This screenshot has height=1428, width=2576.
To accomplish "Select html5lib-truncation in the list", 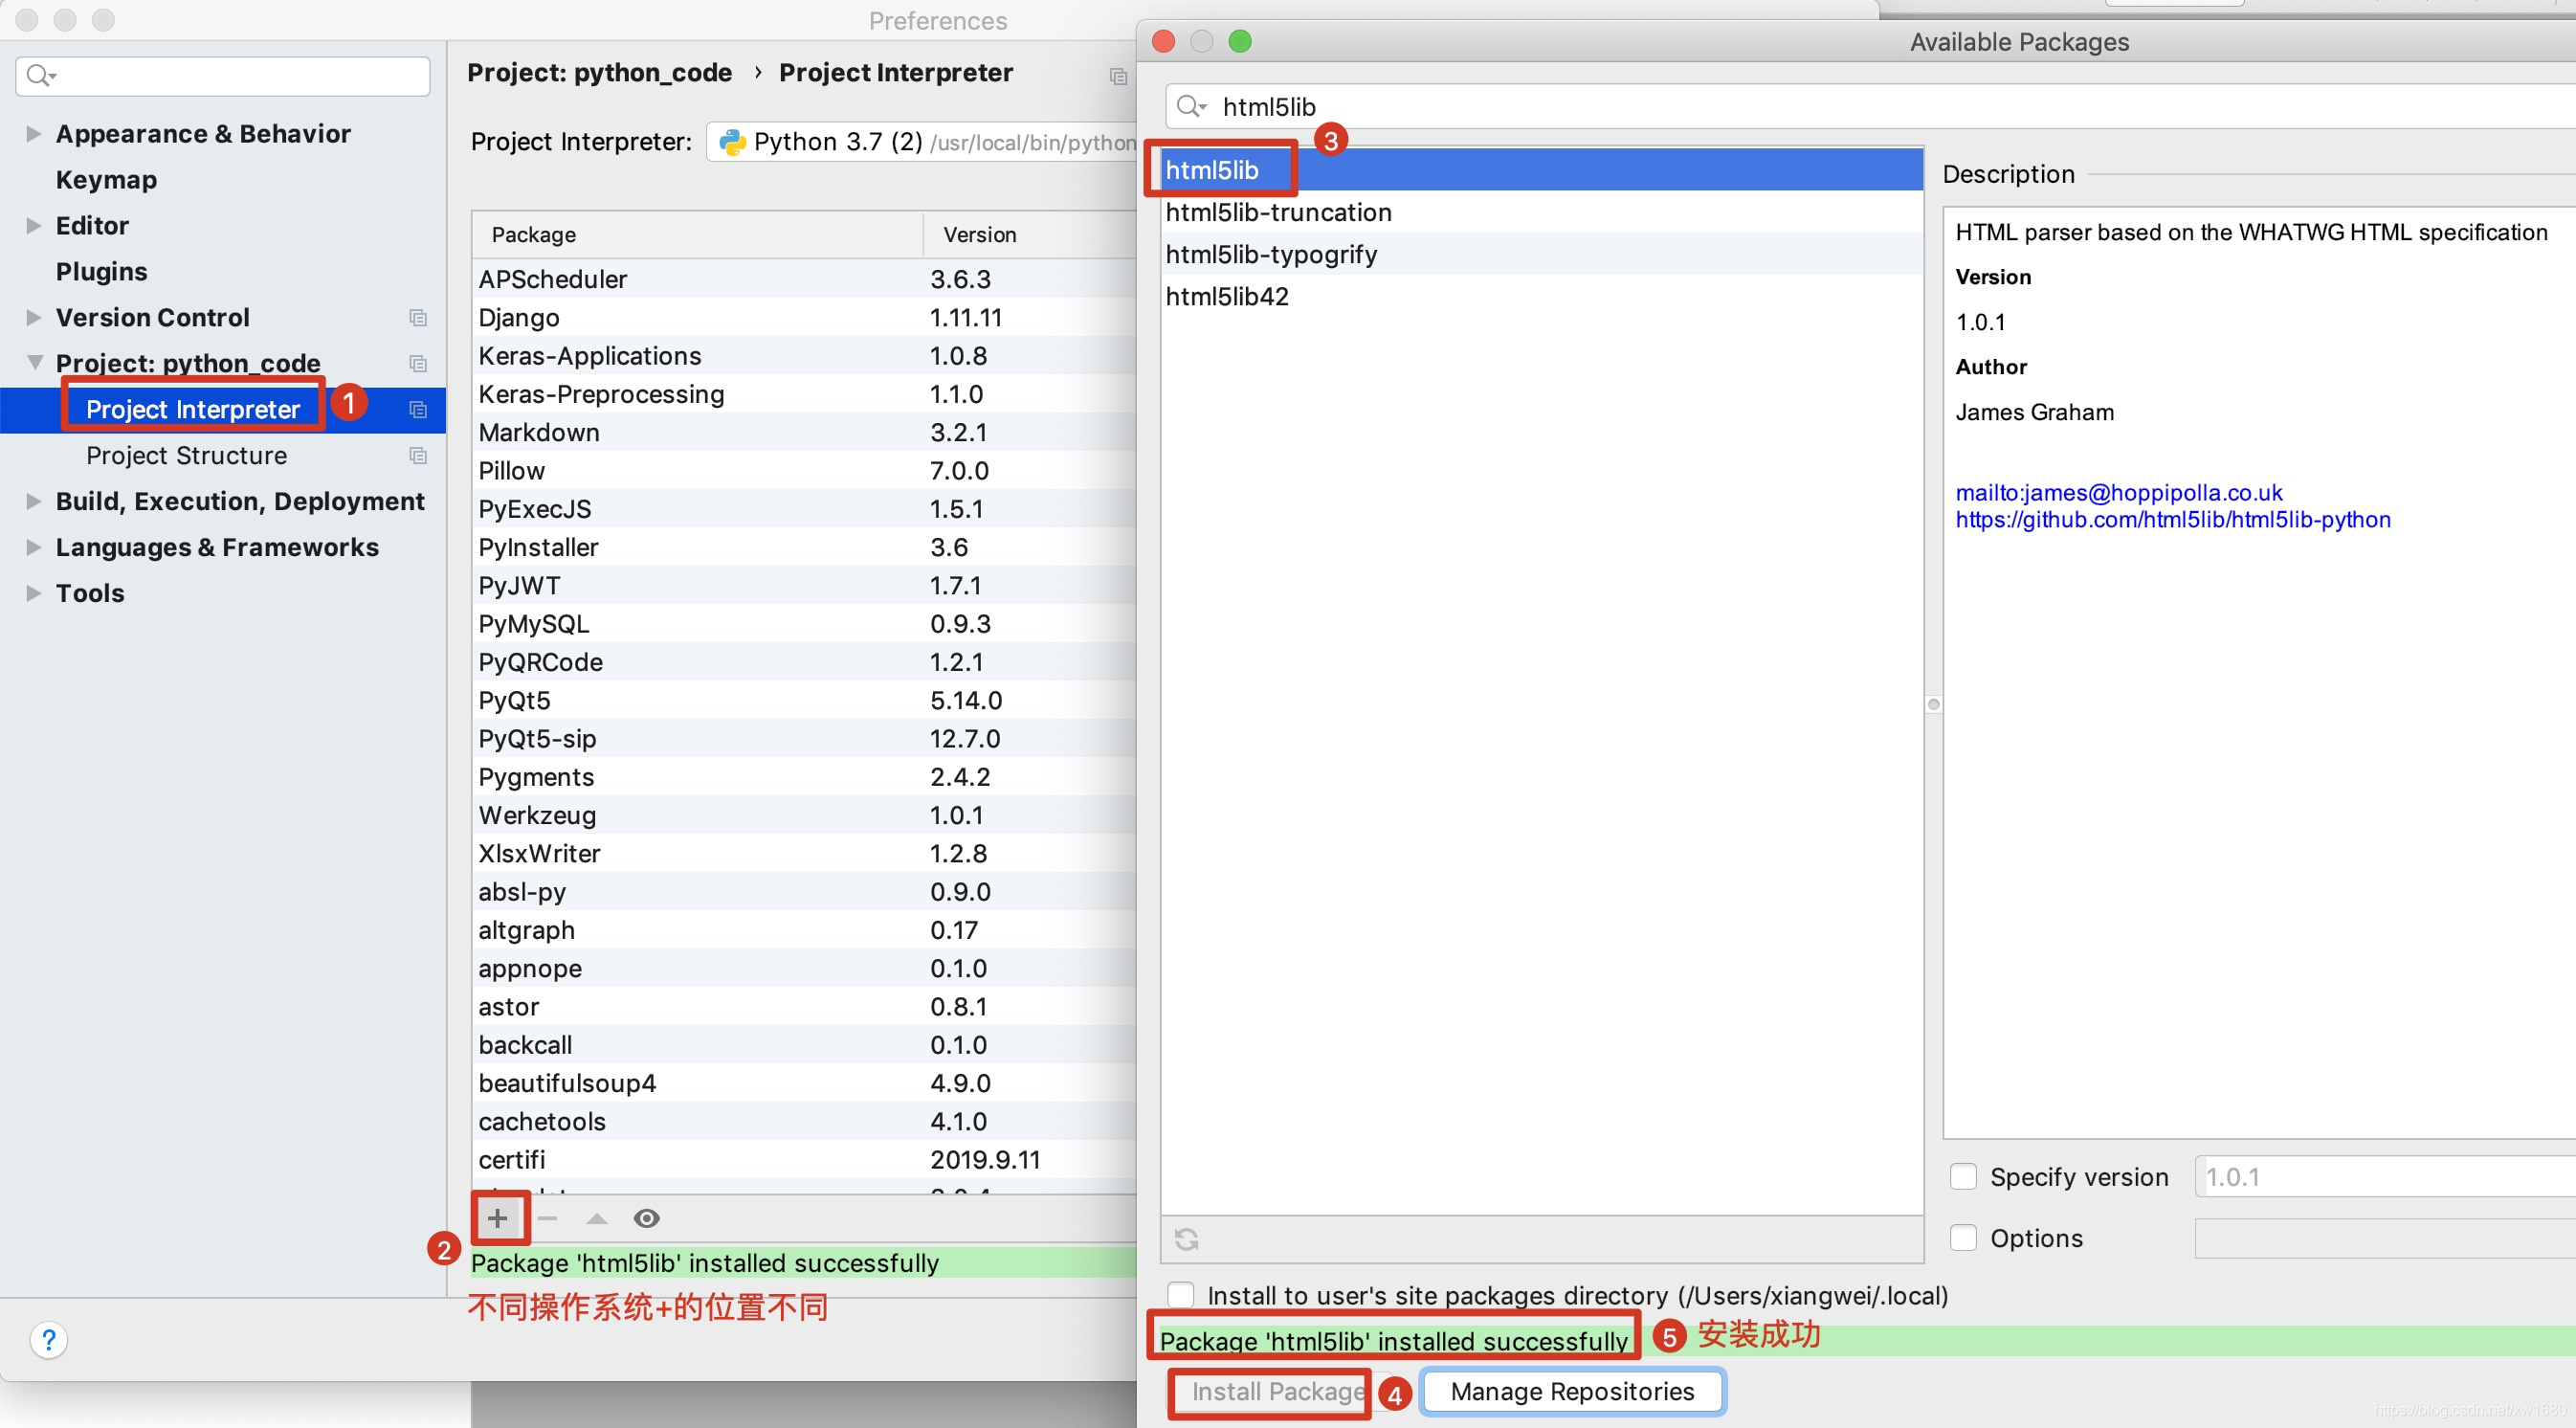I will [1542, 212].
